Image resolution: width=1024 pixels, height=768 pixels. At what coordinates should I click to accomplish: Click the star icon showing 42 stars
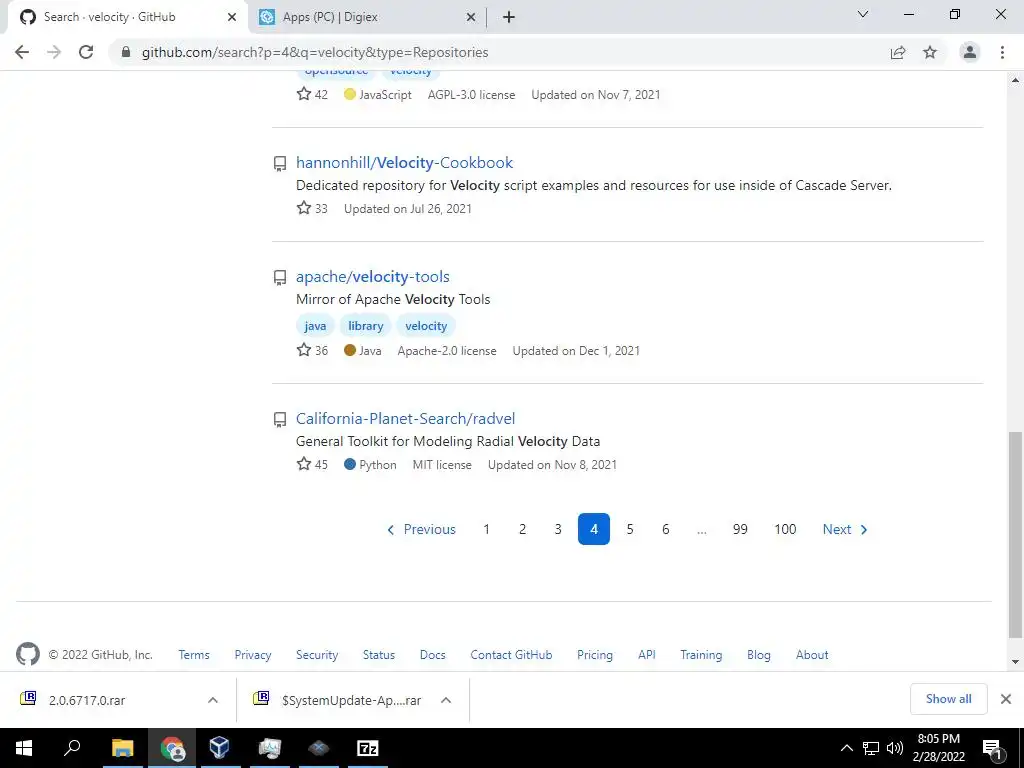pyautogui.click(x=304, y=94)
